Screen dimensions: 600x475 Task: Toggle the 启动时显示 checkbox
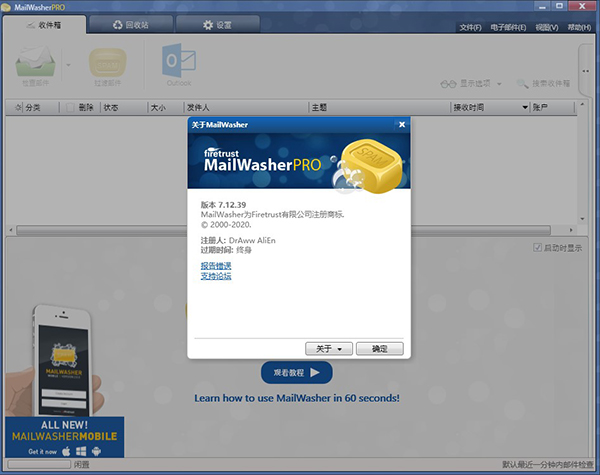click(x=537, y=247)
